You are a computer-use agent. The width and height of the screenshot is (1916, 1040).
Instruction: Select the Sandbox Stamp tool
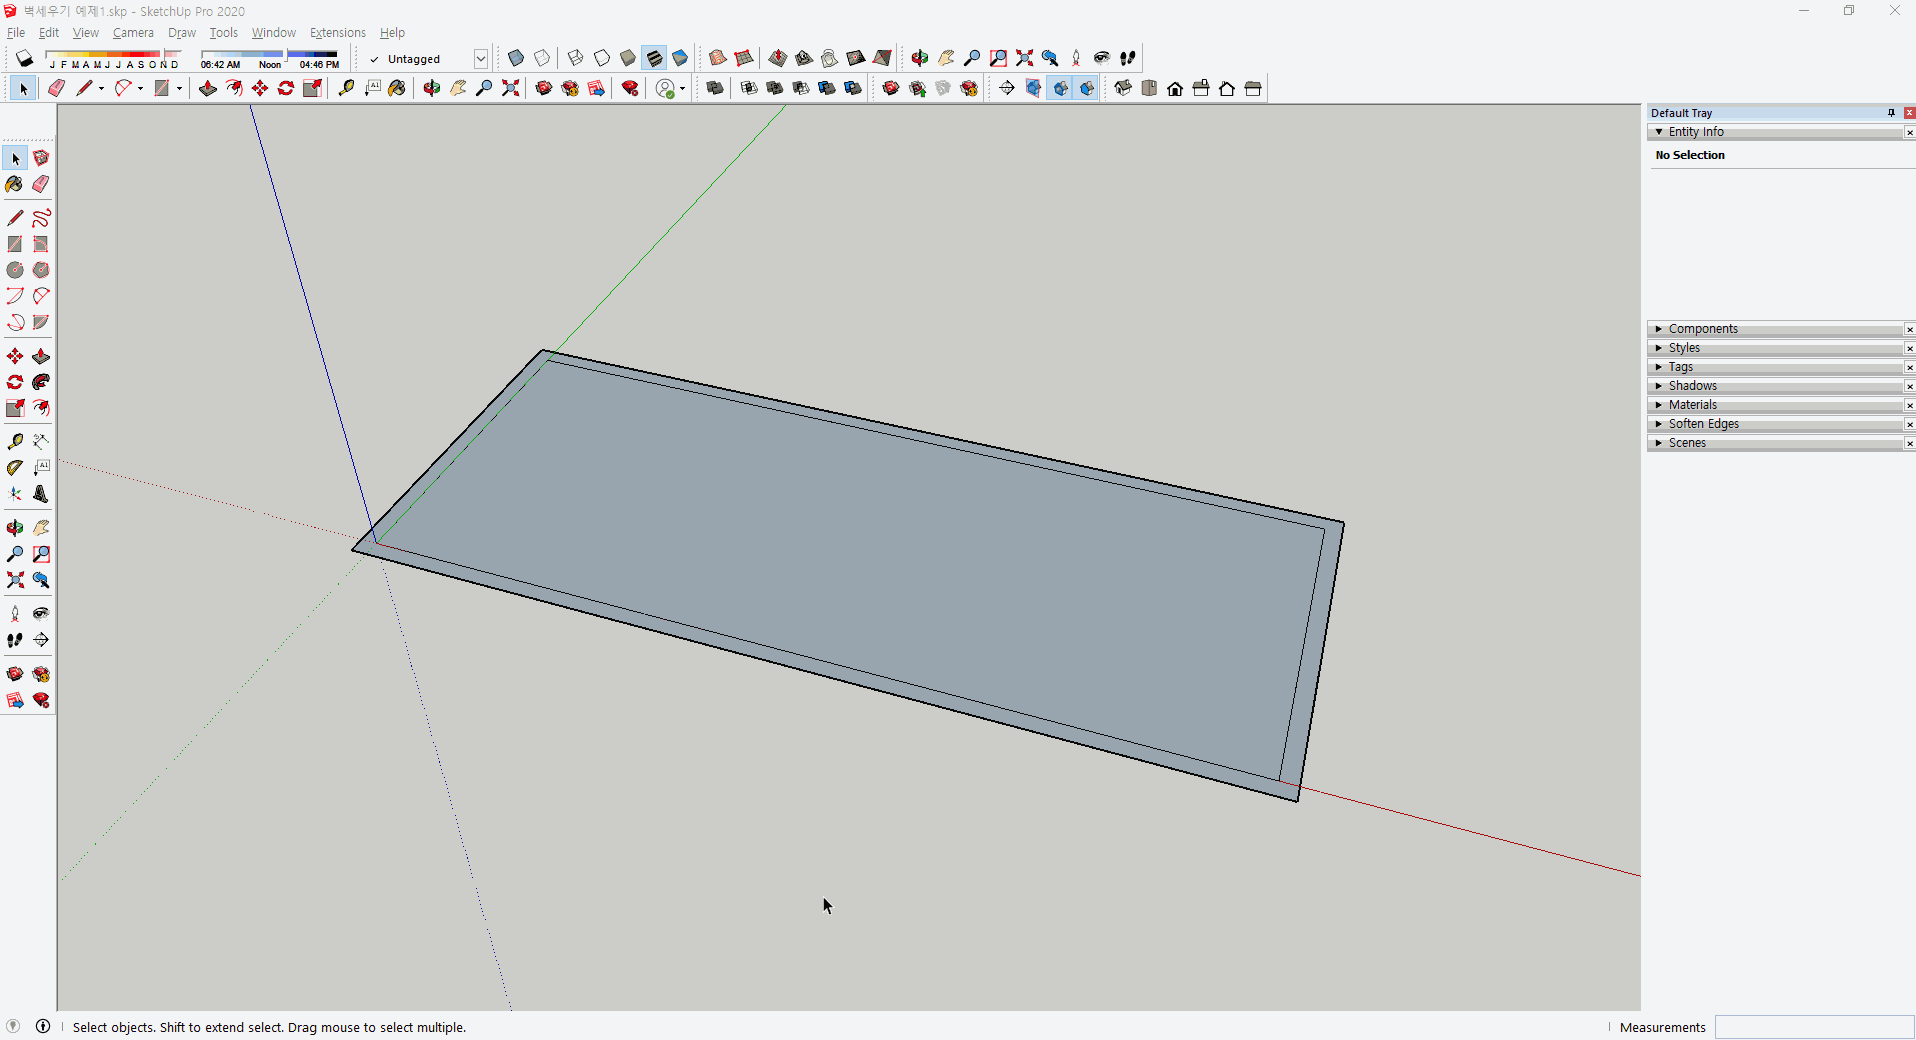[x=804, y=58]
